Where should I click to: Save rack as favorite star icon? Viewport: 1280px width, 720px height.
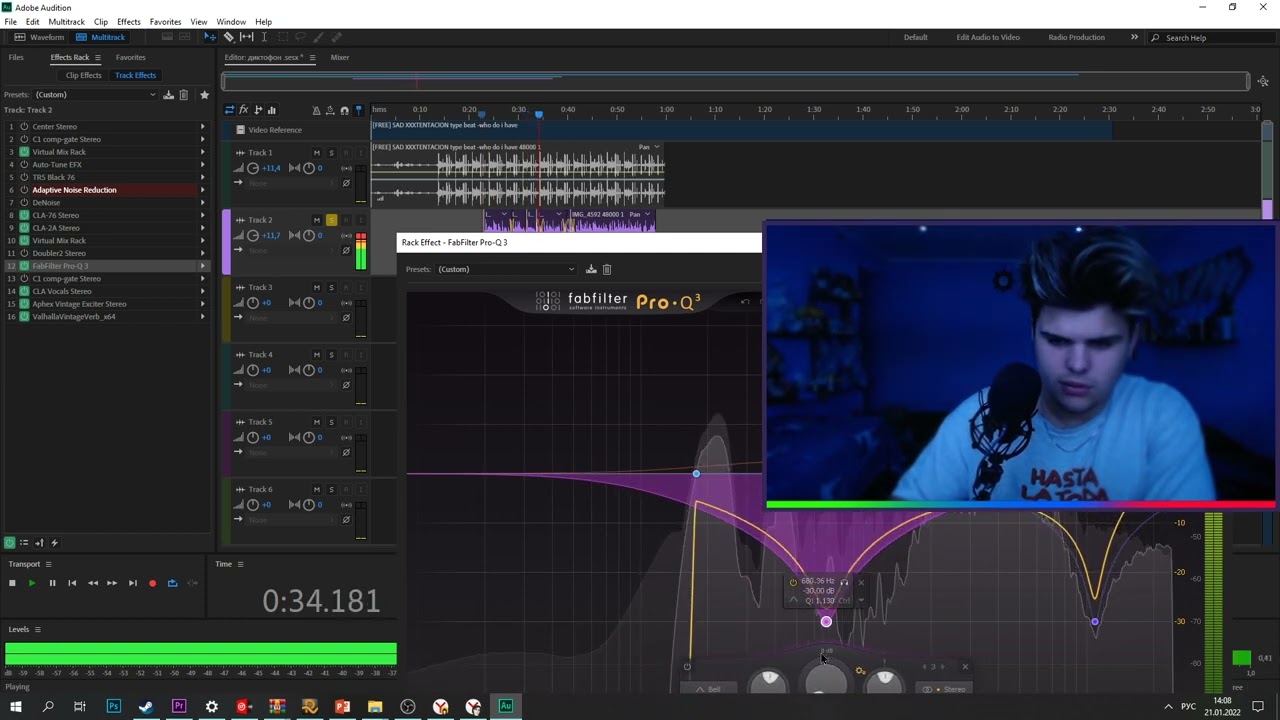(x=204, y=95)
